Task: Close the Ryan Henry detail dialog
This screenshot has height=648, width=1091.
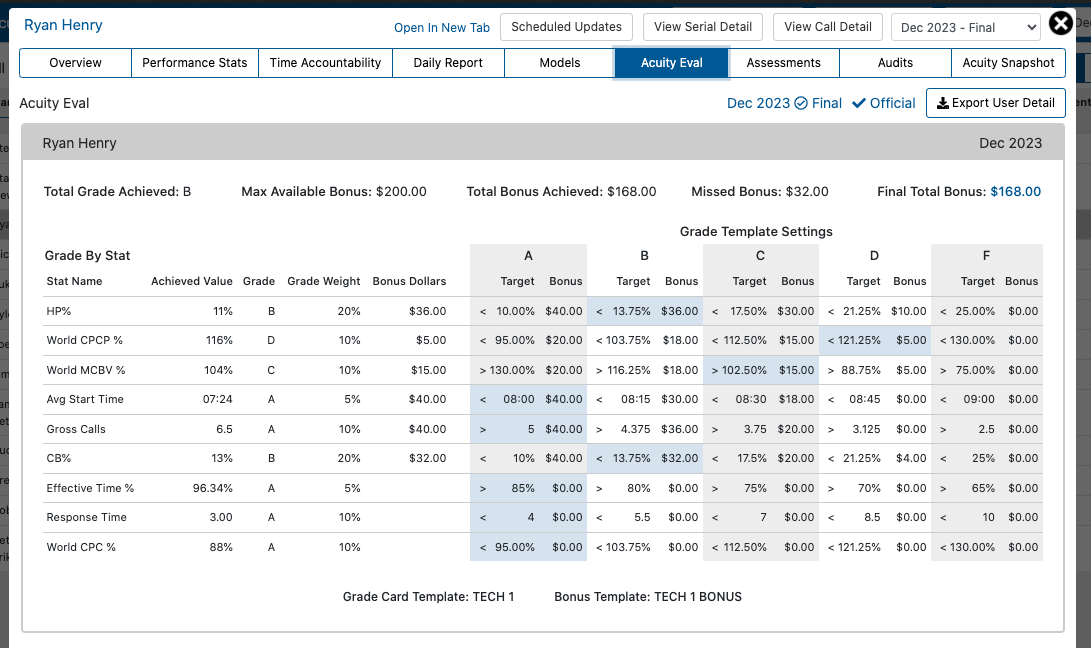Action: coord(1060,24)
